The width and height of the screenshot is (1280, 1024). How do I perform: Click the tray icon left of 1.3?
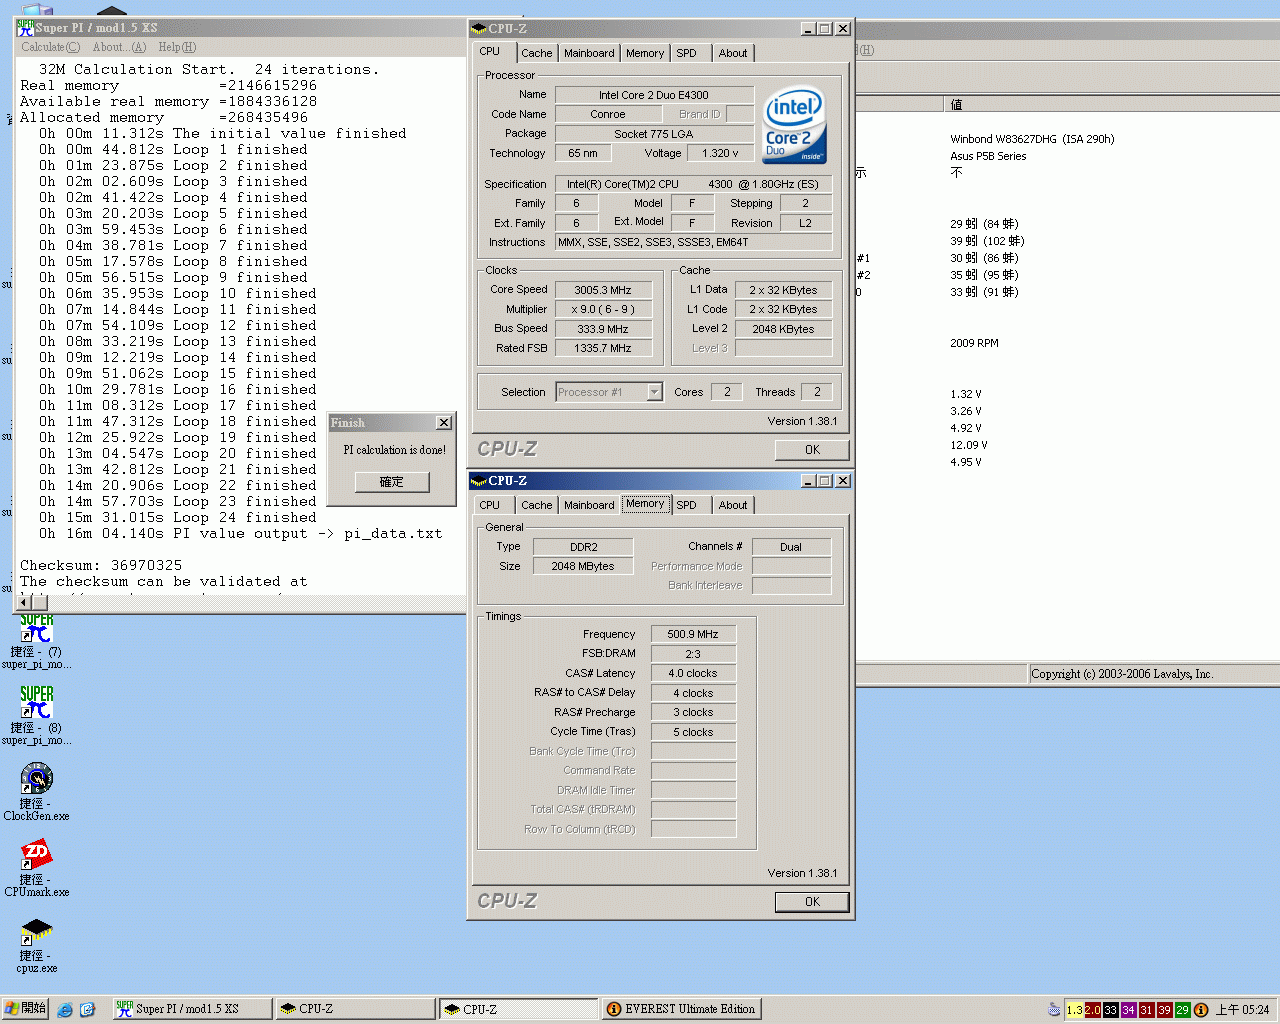coord(1054,1010)
